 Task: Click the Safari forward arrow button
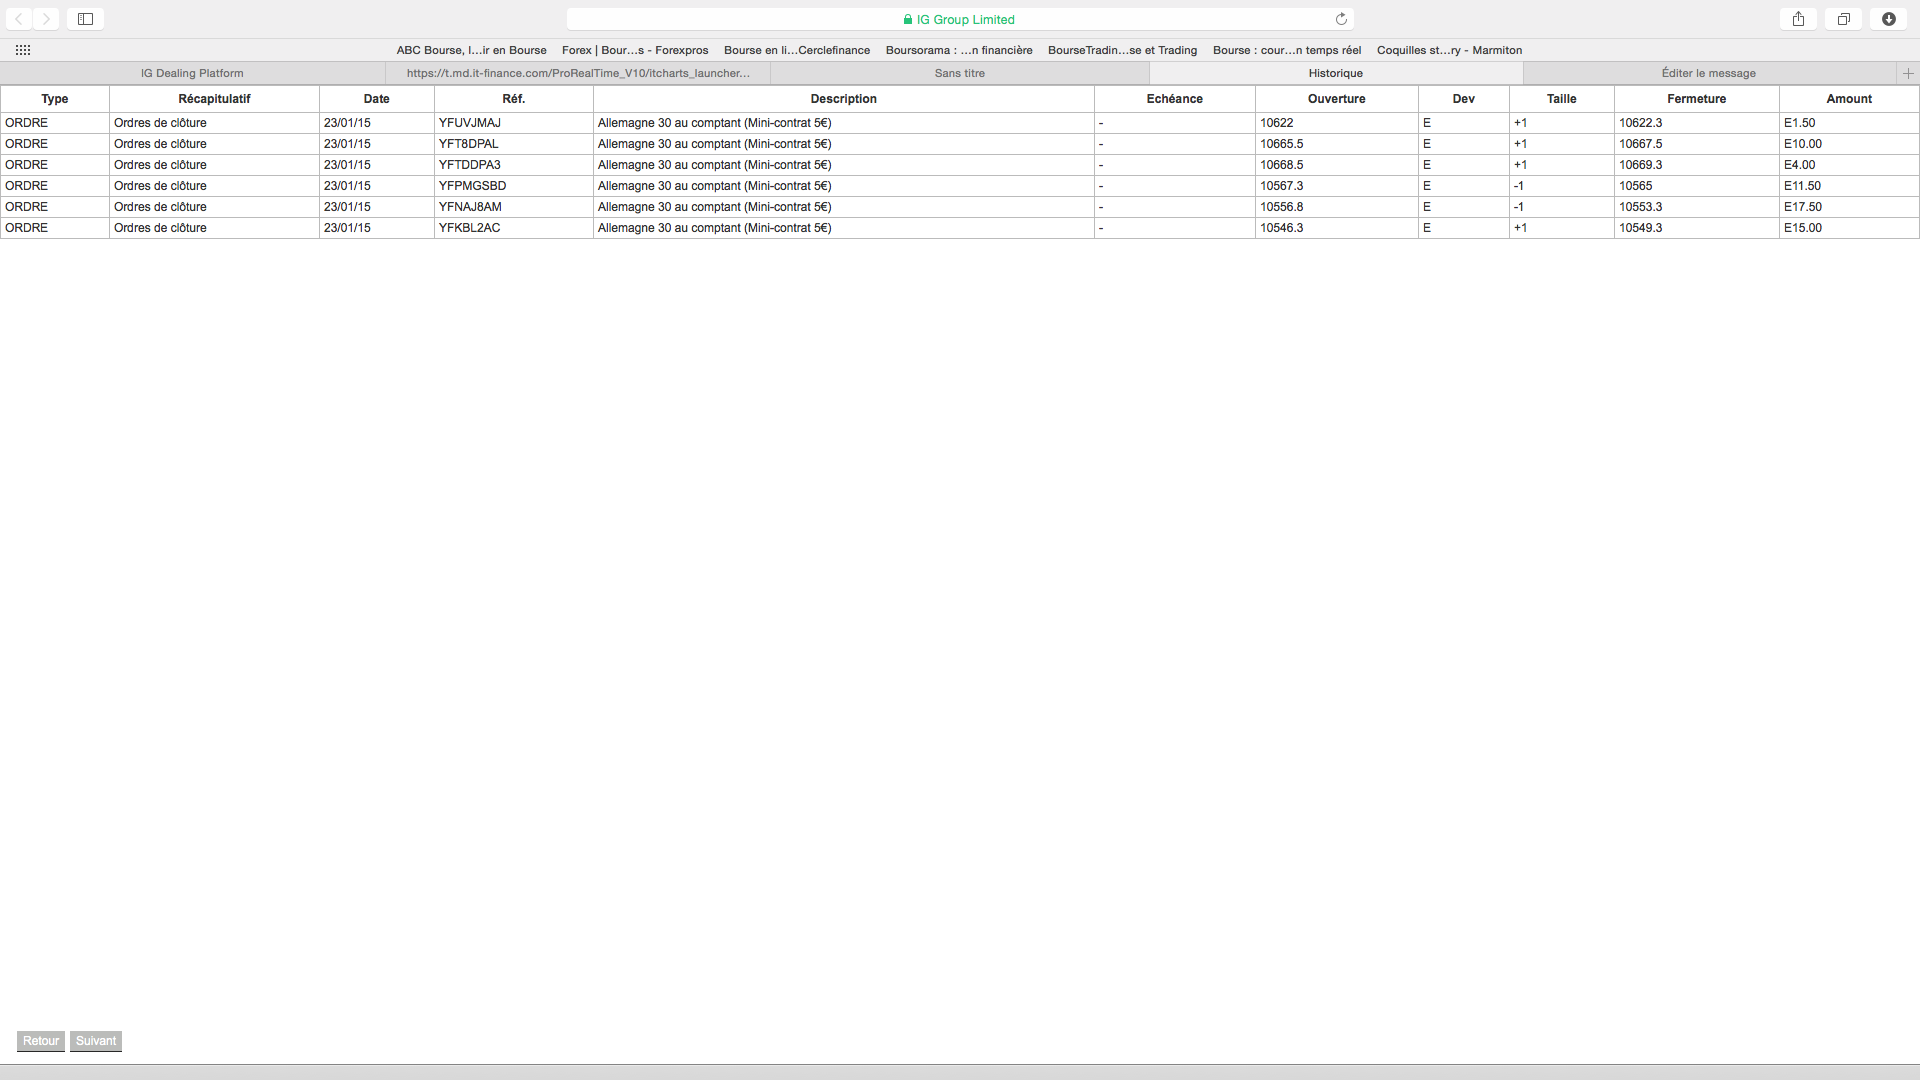click(46, 19)
